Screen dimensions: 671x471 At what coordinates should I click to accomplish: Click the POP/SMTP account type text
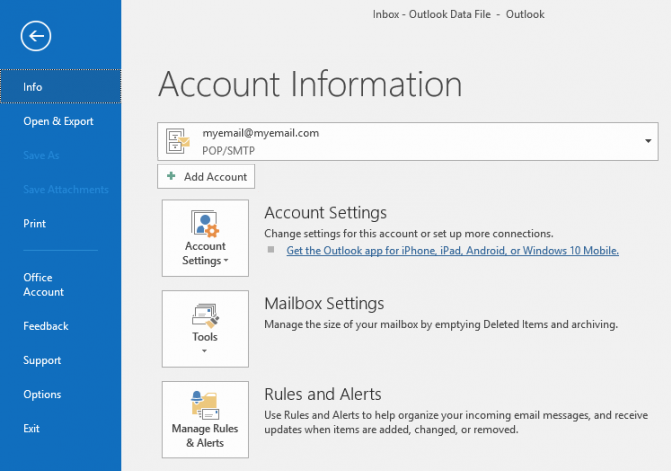pyautogui.click(x=229, y=151)
